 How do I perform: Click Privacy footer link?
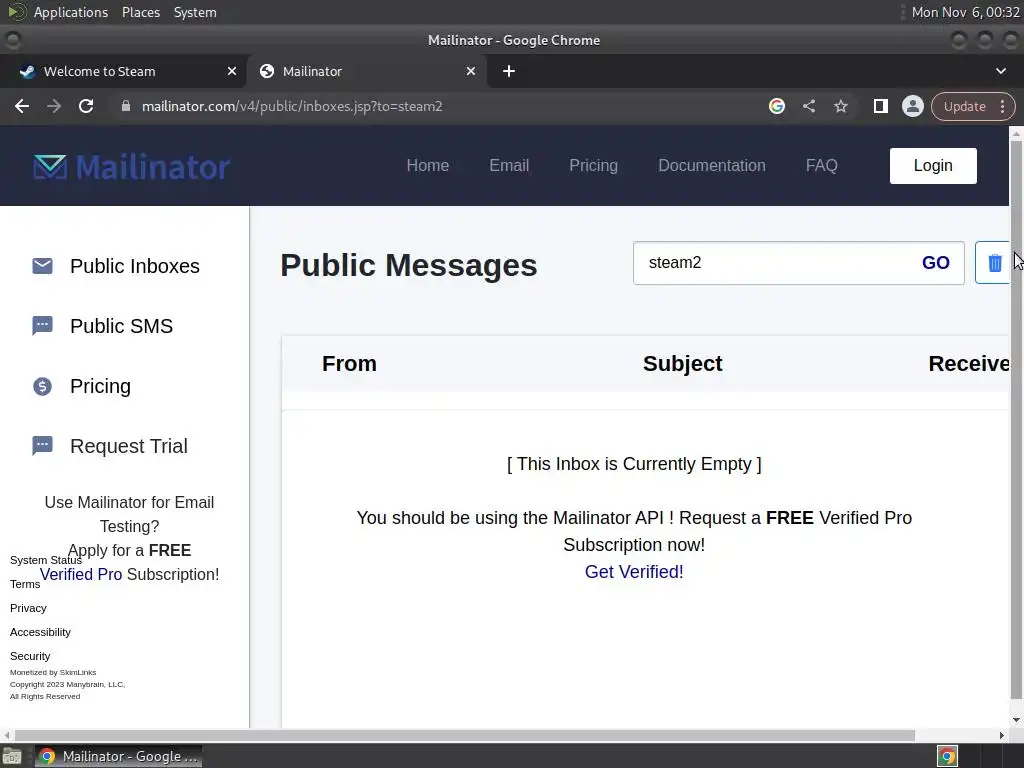(28, 608)
